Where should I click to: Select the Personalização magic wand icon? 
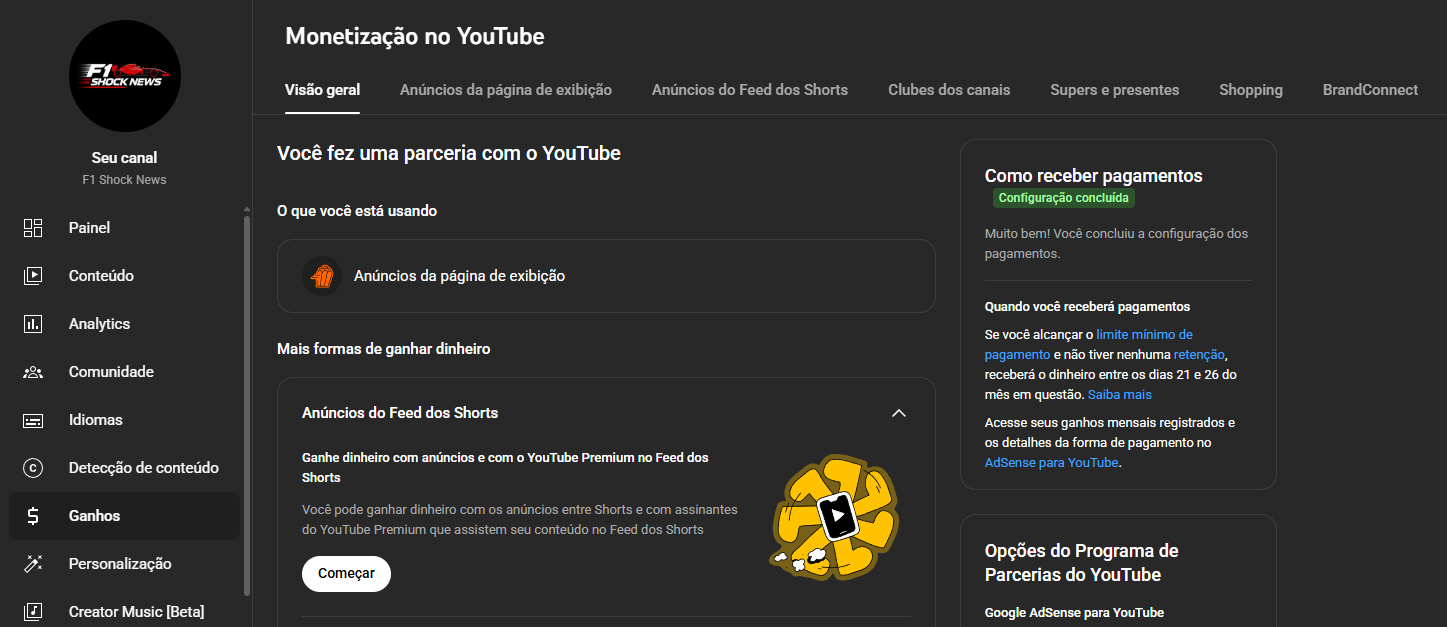tap(33, 564)
